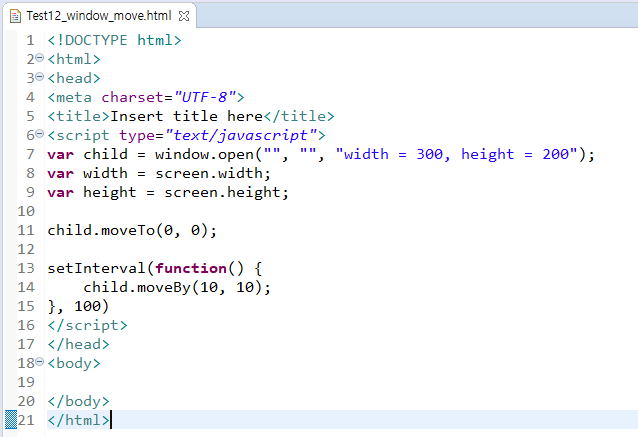Select the Test12_window_move.html editor tab

point(99,16)
